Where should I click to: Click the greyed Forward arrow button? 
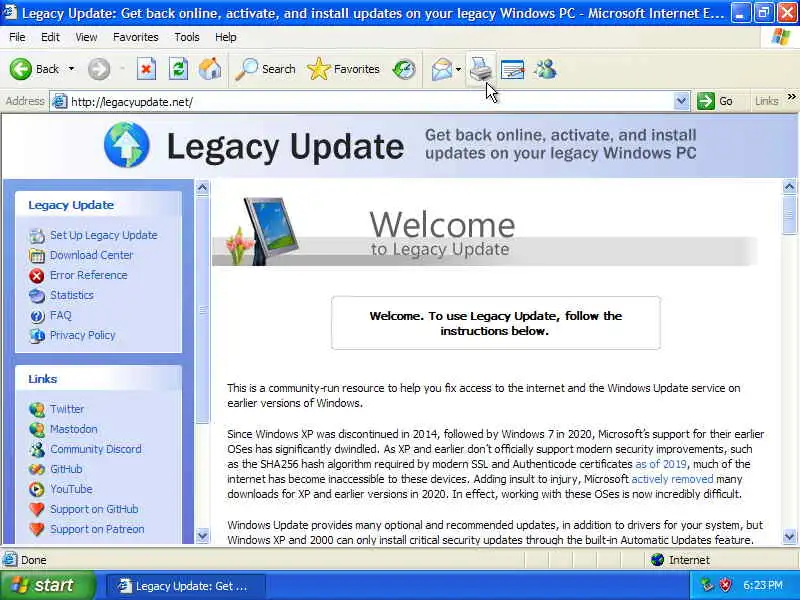coord(98,69)
